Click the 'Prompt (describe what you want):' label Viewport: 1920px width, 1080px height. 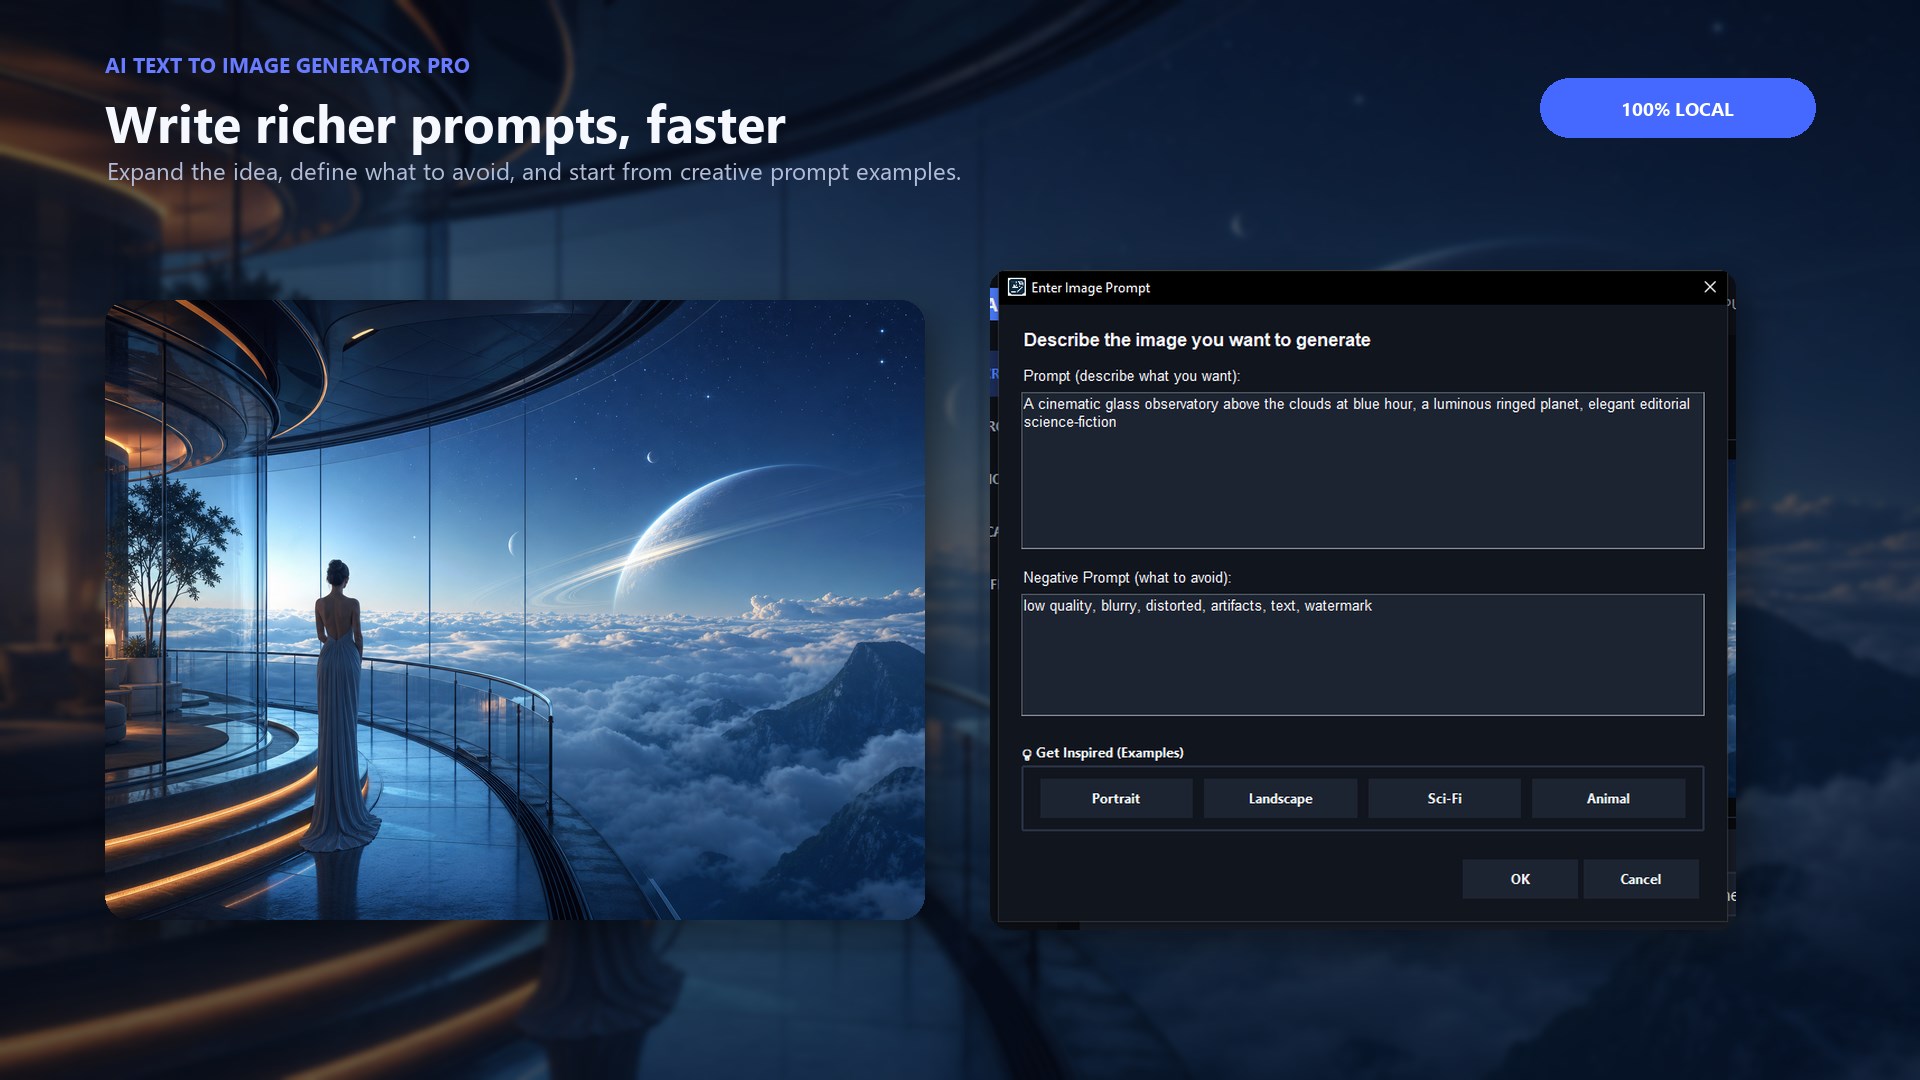point(1131,376)
